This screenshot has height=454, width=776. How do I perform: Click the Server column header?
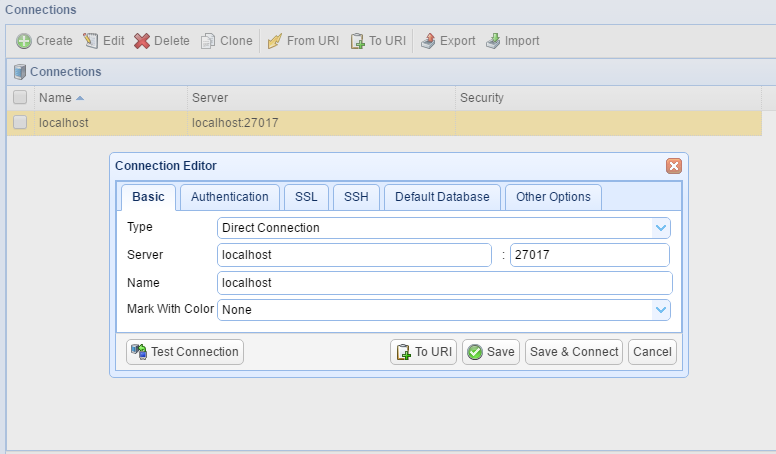321,98
